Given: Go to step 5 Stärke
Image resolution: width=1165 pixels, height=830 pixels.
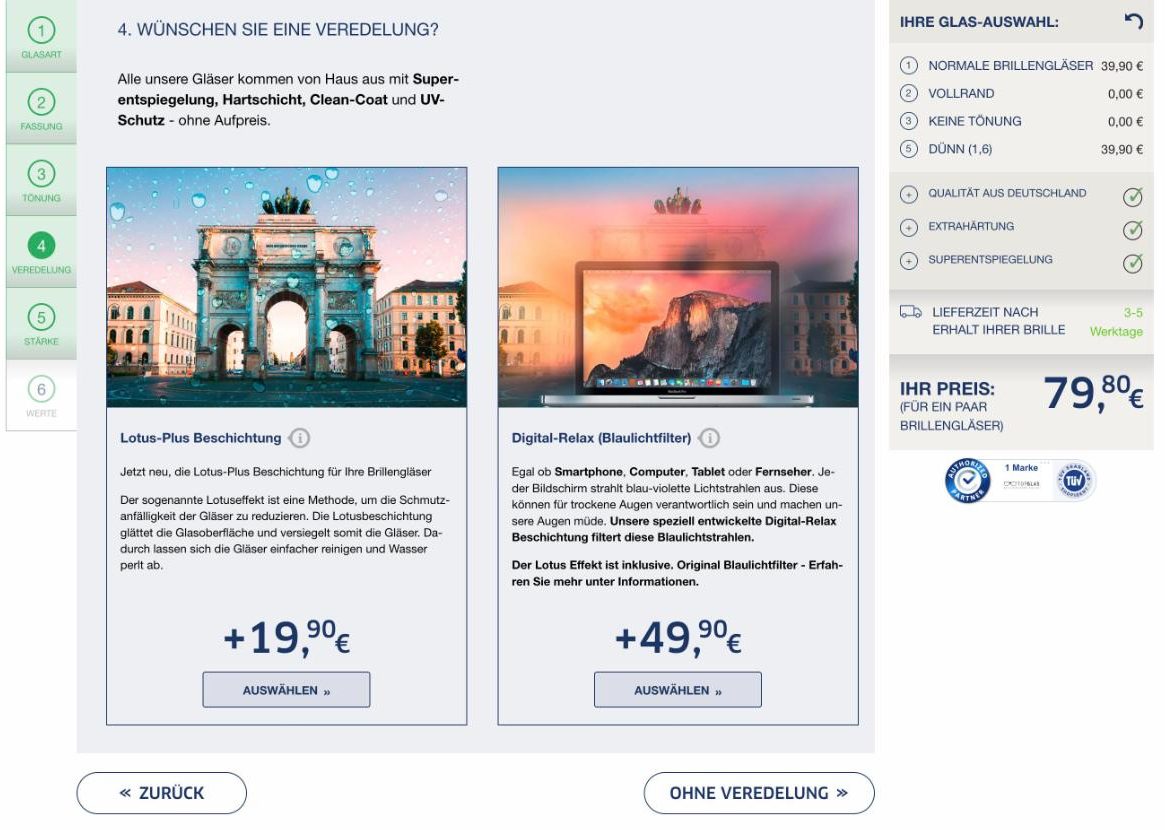Looking at the screenshot, I should 42,324.
